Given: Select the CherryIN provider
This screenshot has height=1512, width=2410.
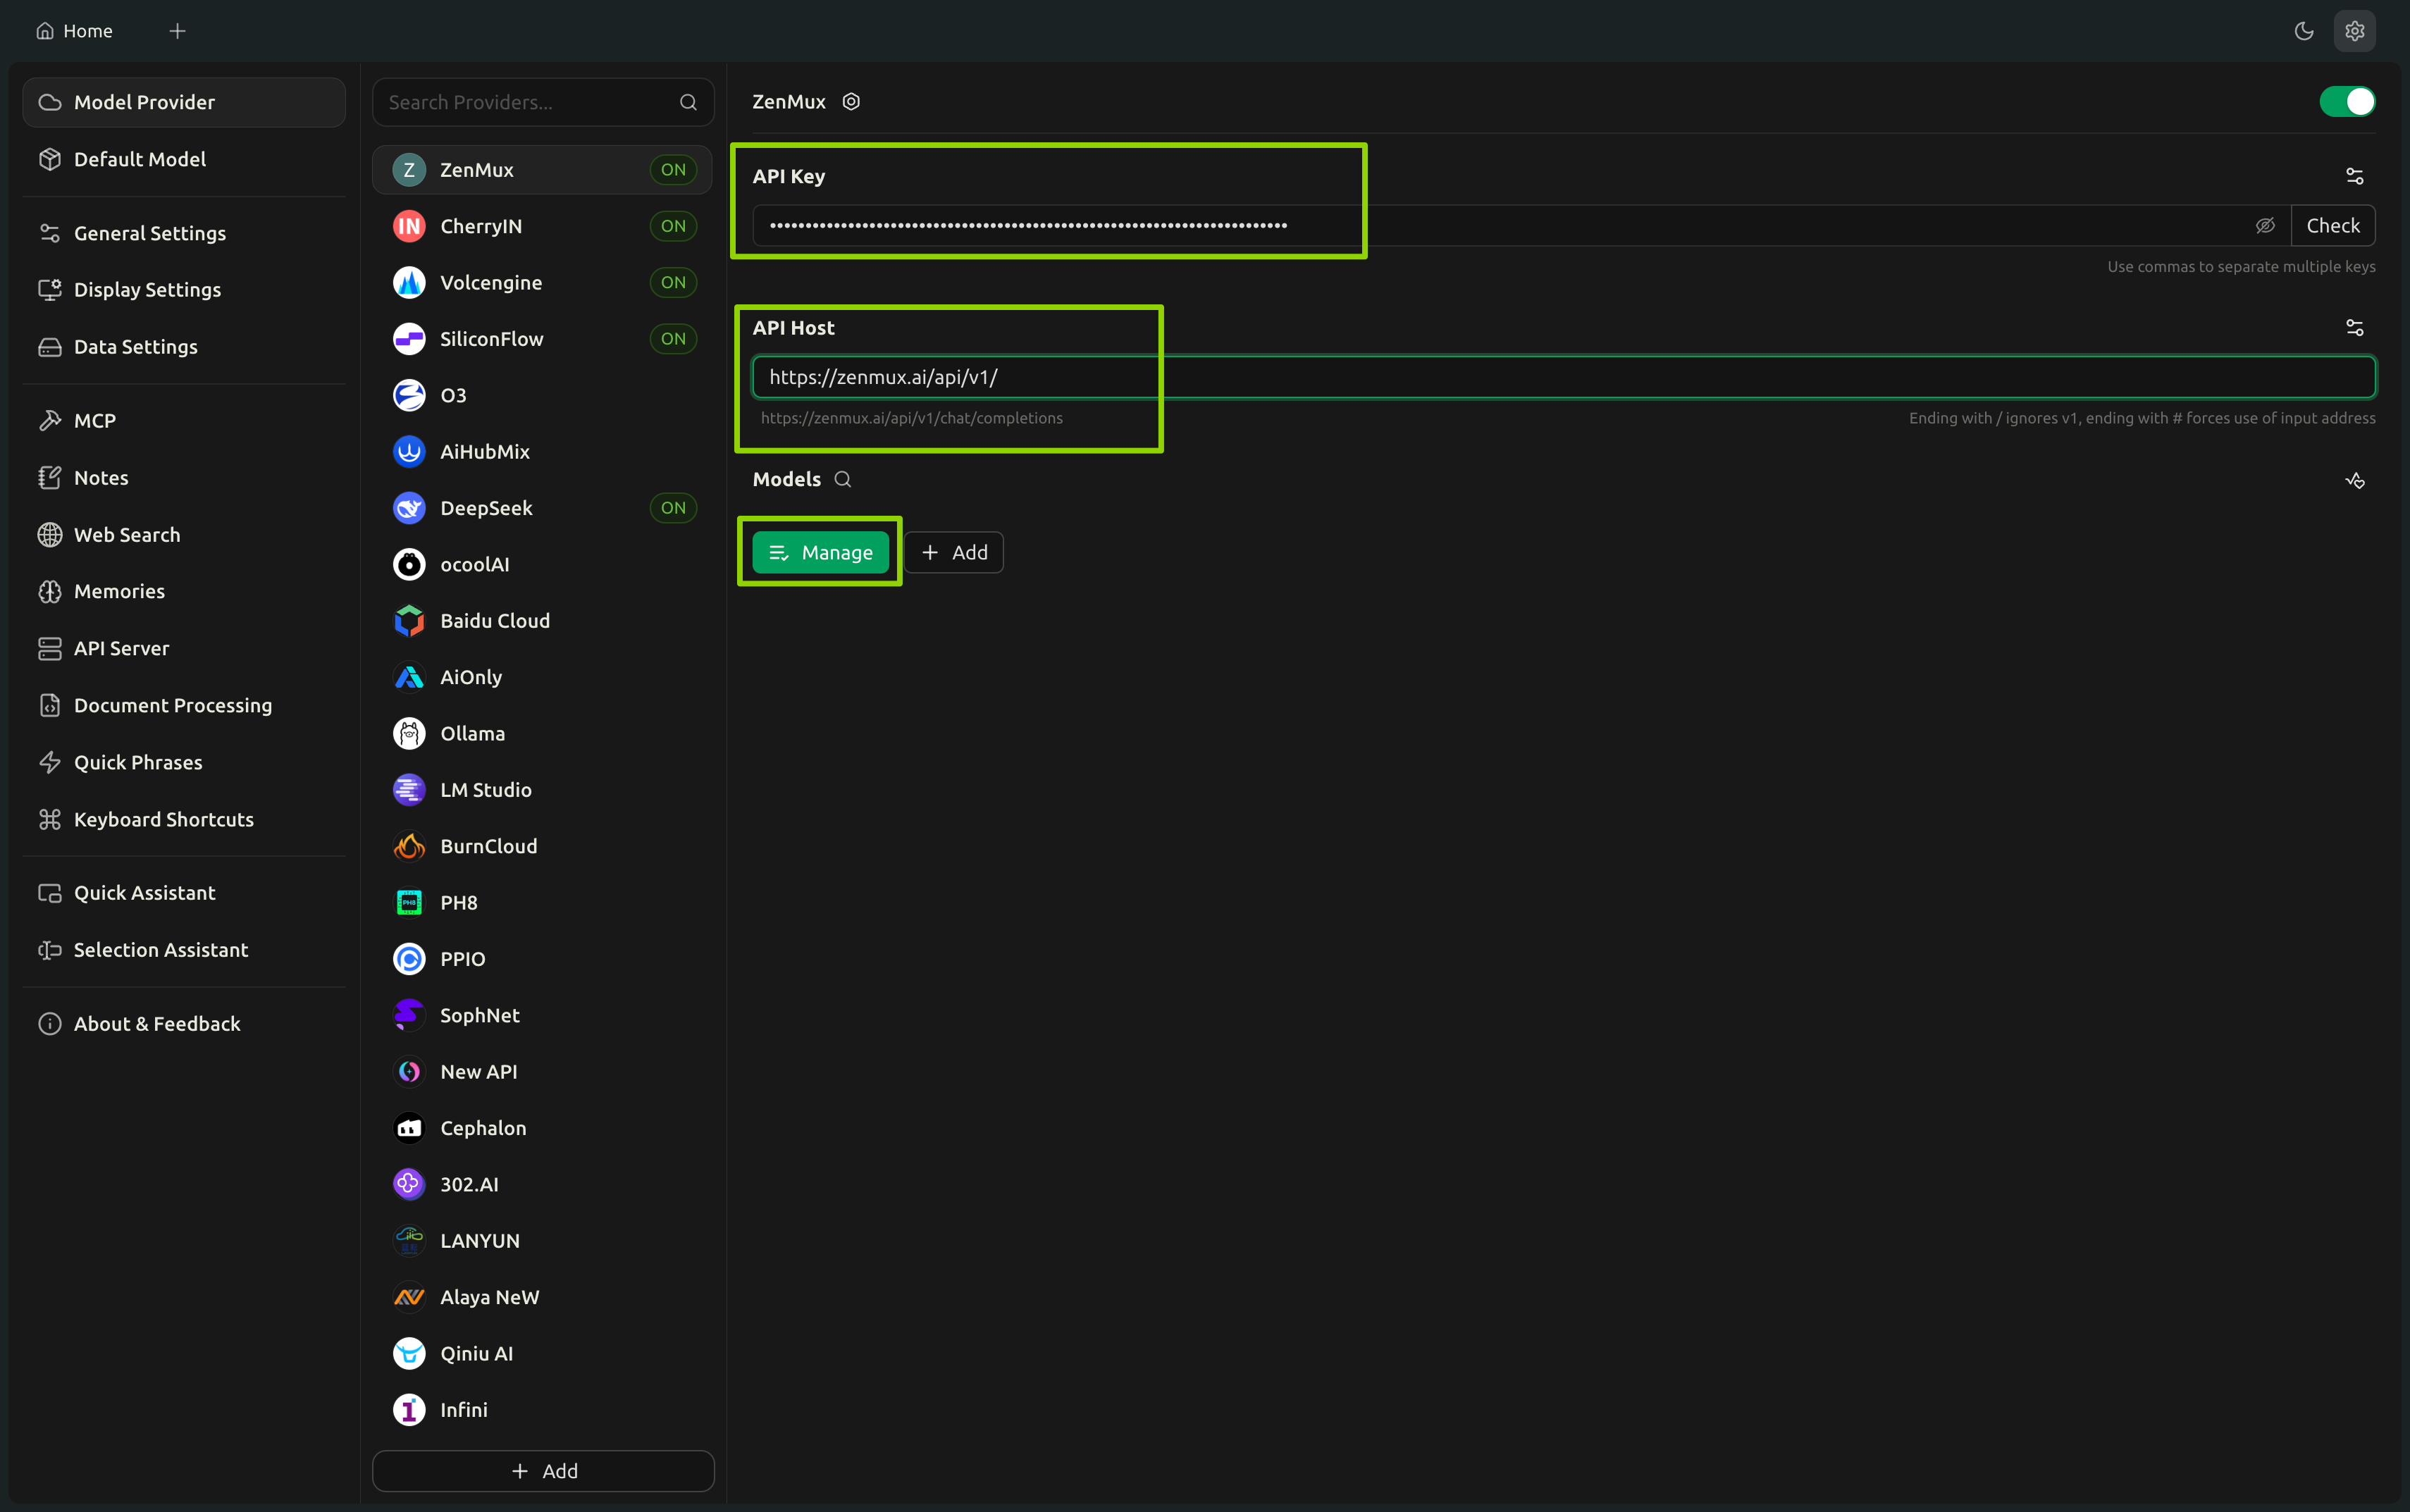Looking at the screenshot, I should 542,226.
